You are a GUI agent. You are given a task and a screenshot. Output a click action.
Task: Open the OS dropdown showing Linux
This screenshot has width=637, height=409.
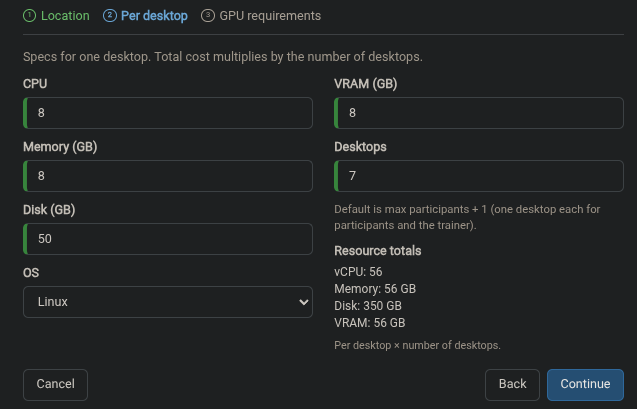168,302
